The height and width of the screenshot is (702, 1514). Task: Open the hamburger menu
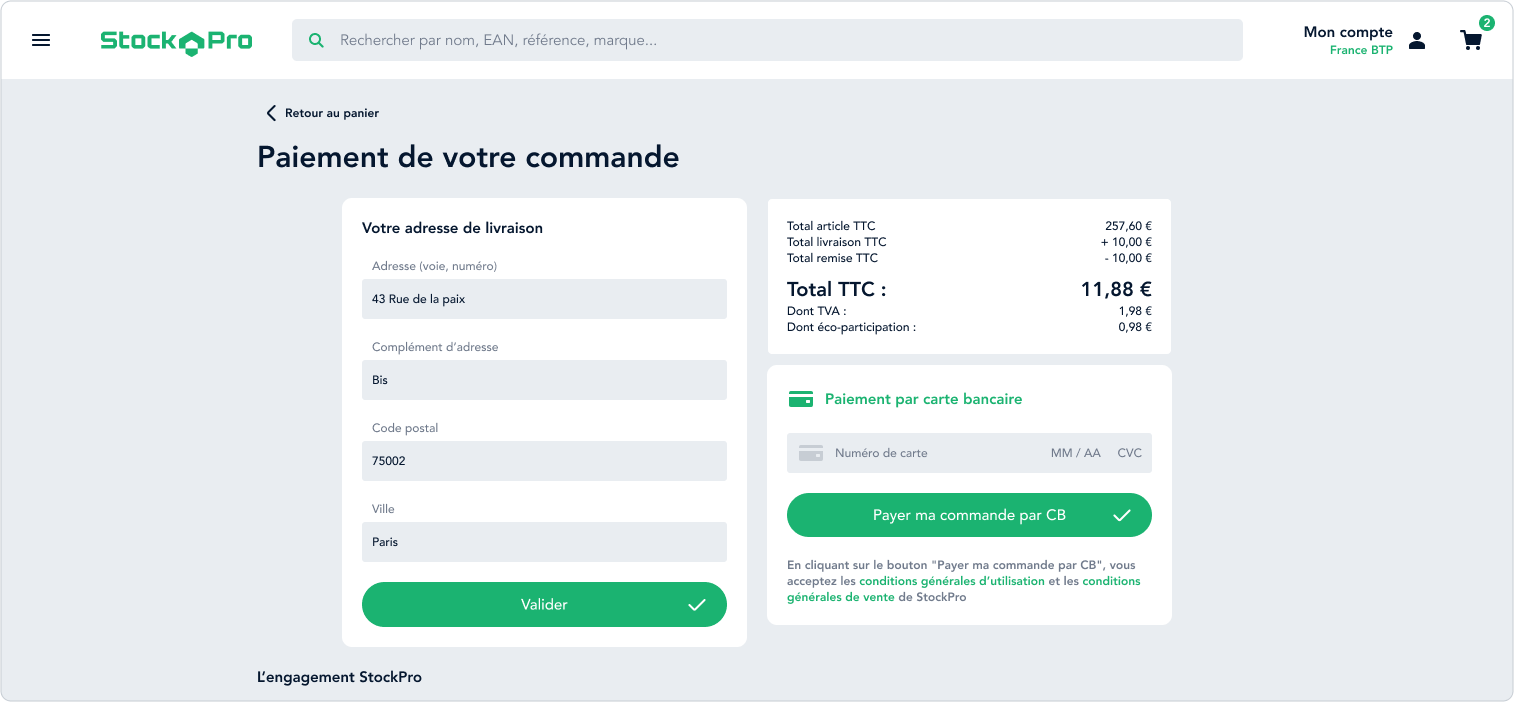tap(41, 40)
